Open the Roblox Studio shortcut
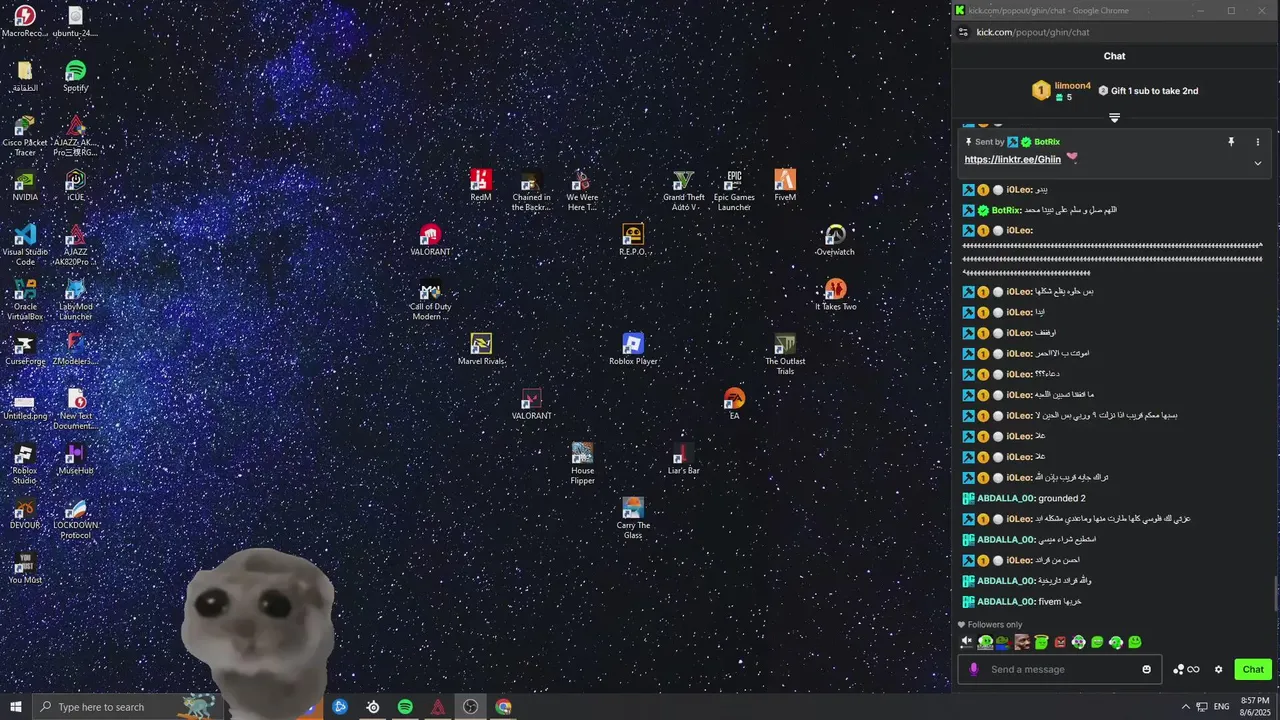 click(25, 464)
